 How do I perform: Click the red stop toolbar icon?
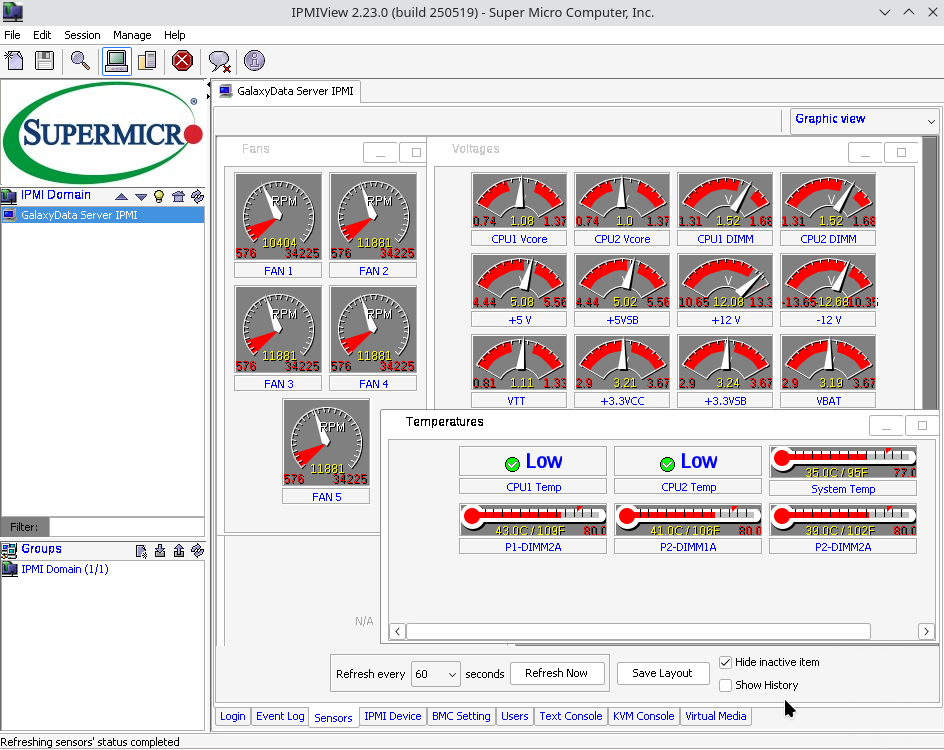(182, 61)
